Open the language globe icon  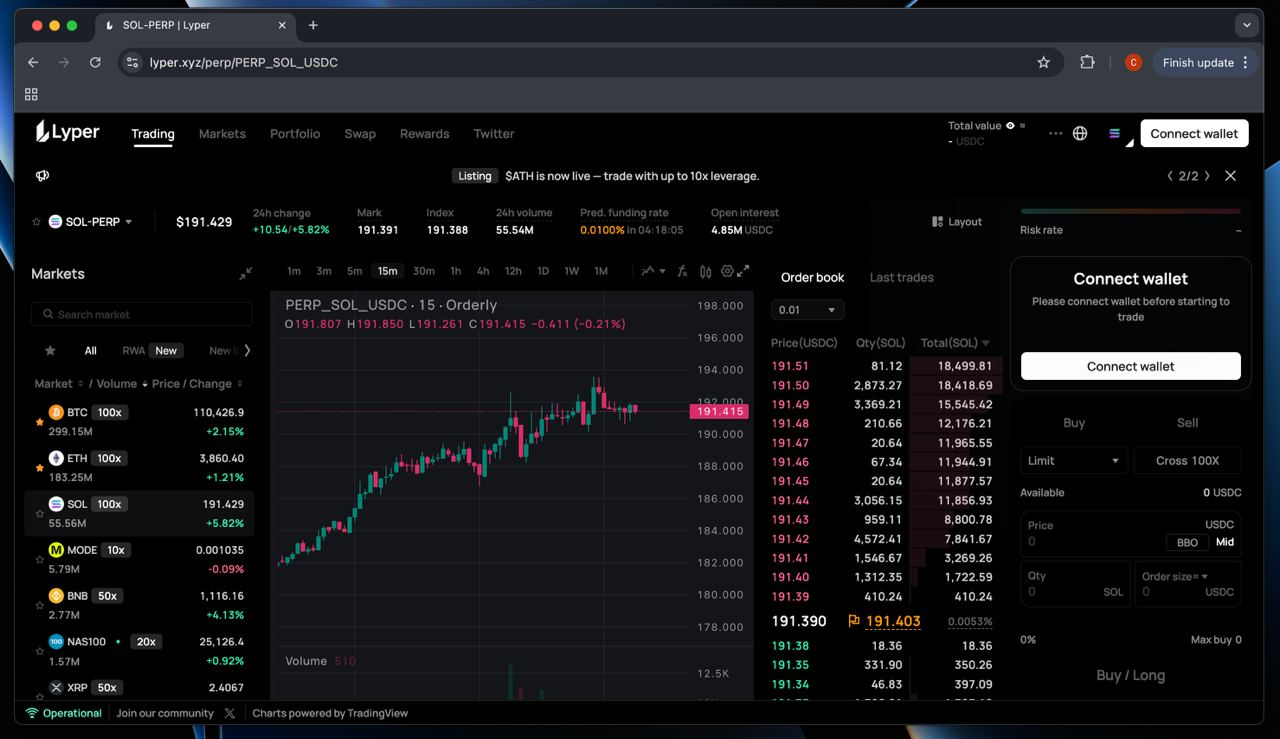(1080, 134)
